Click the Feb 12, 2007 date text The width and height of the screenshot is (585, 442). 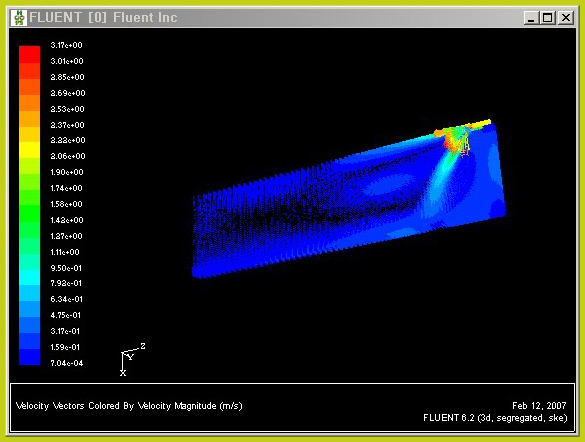(539, 405)
